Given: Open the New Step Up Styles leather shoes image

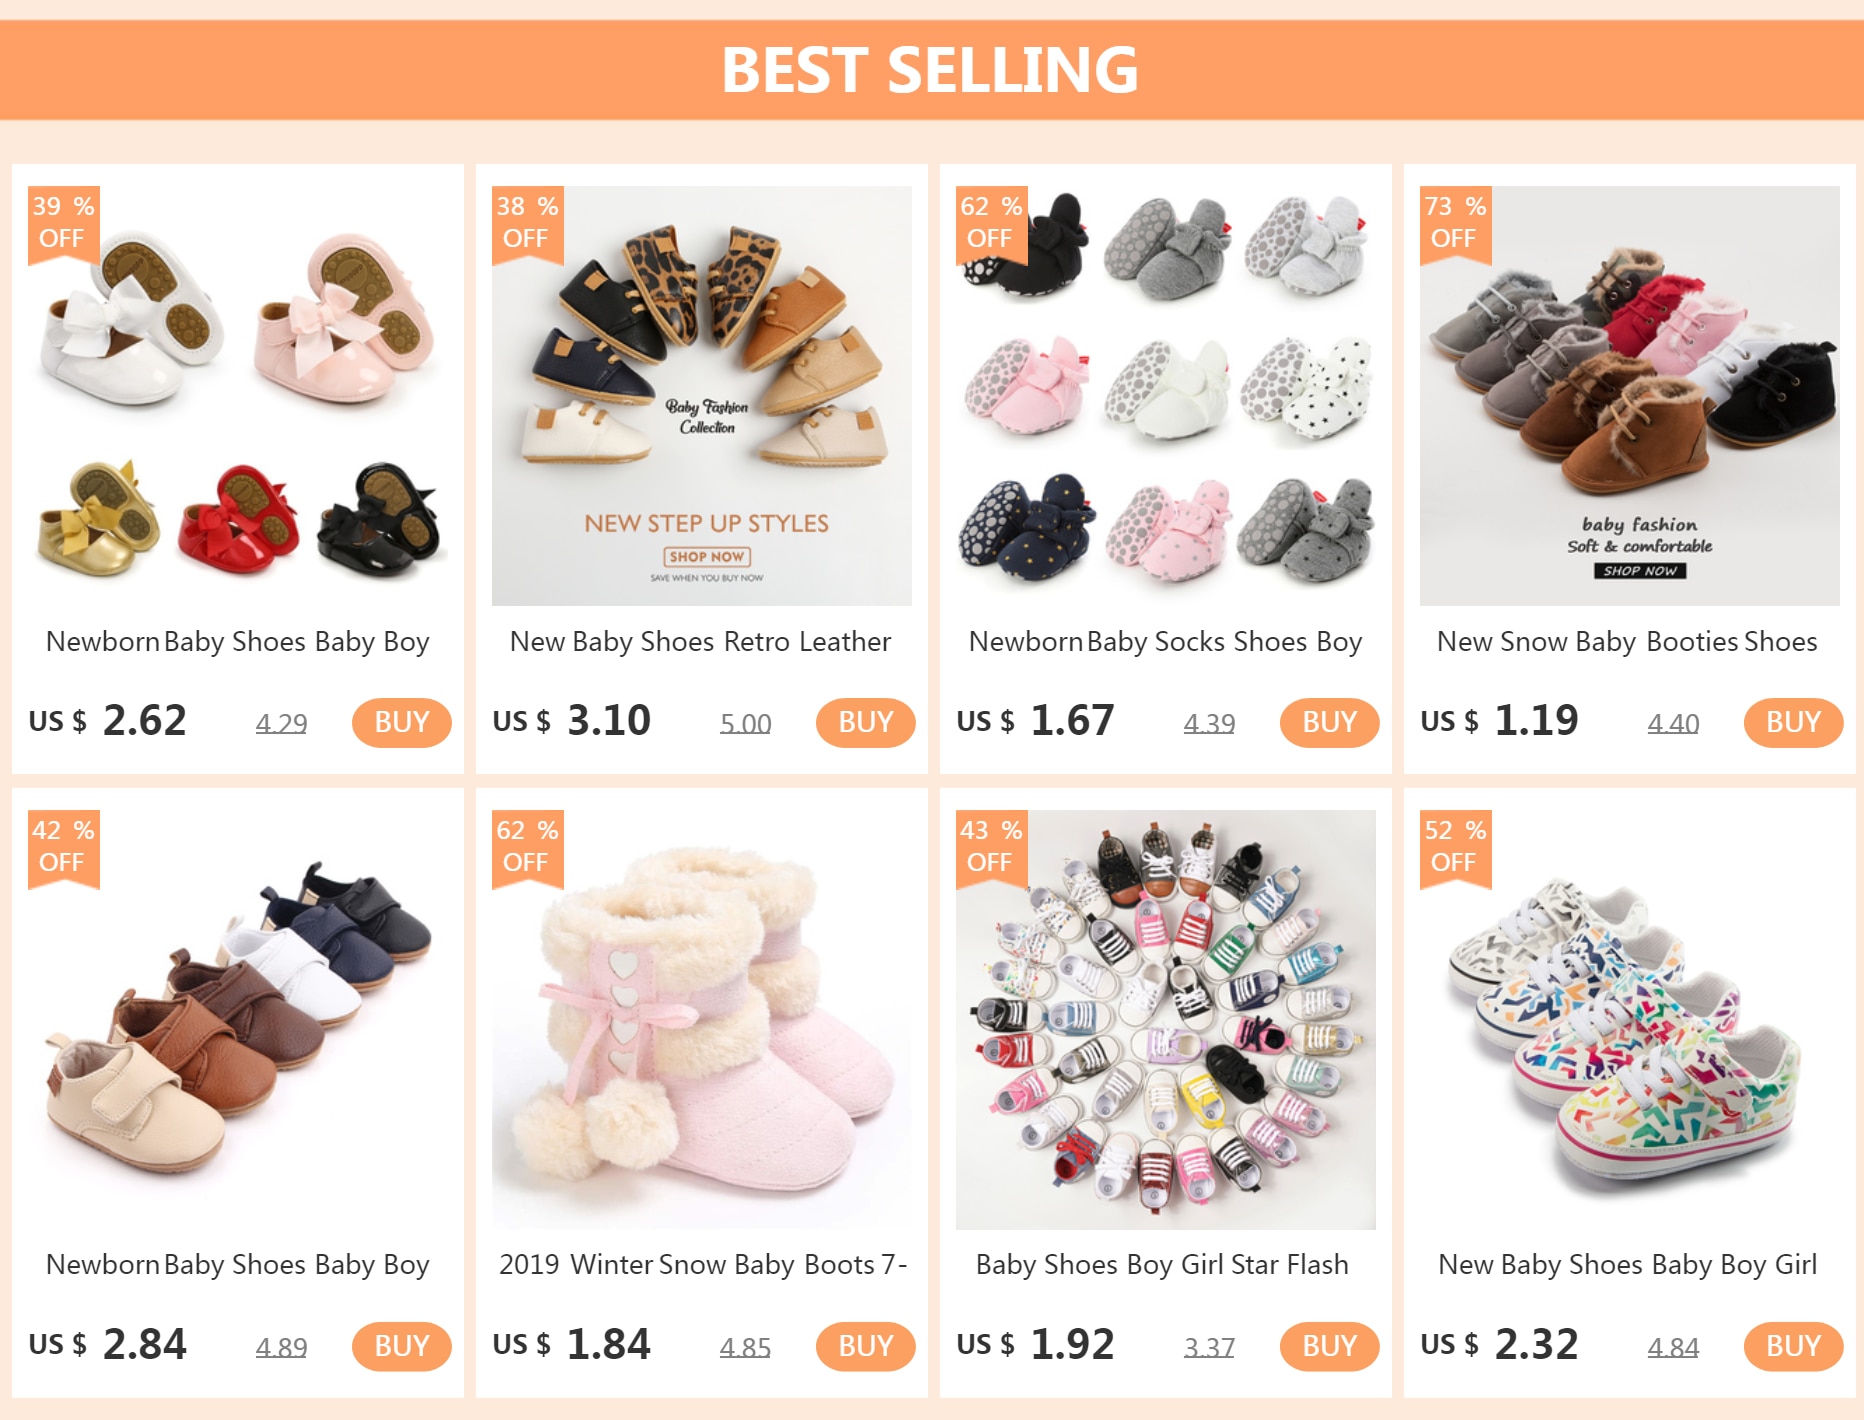Looking at the screenshot, I should 702,396.
